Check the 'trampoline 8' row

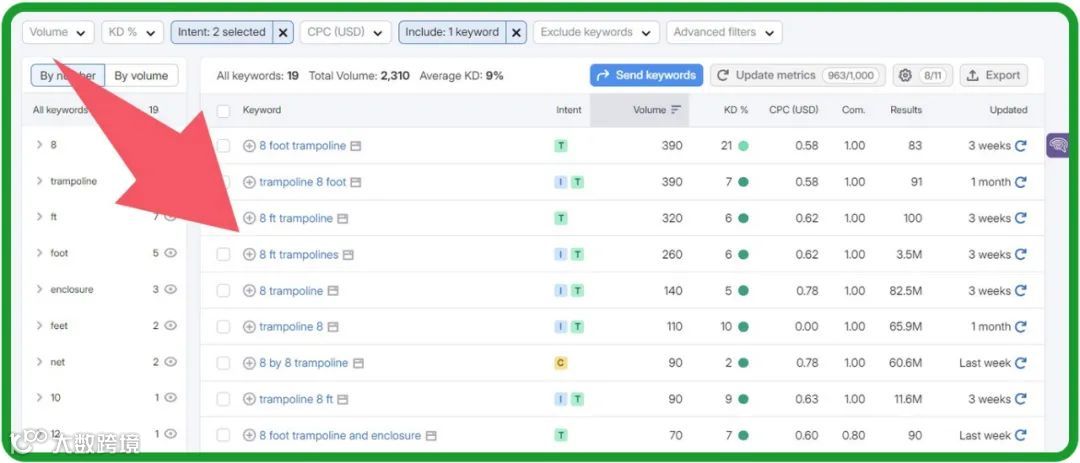point(223,327)
